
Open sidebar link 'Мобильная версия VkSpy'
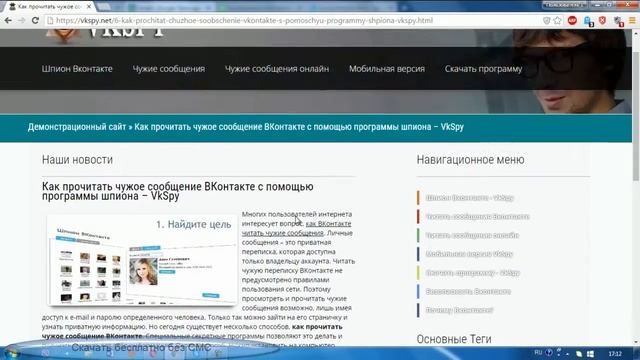click(469, 254)
